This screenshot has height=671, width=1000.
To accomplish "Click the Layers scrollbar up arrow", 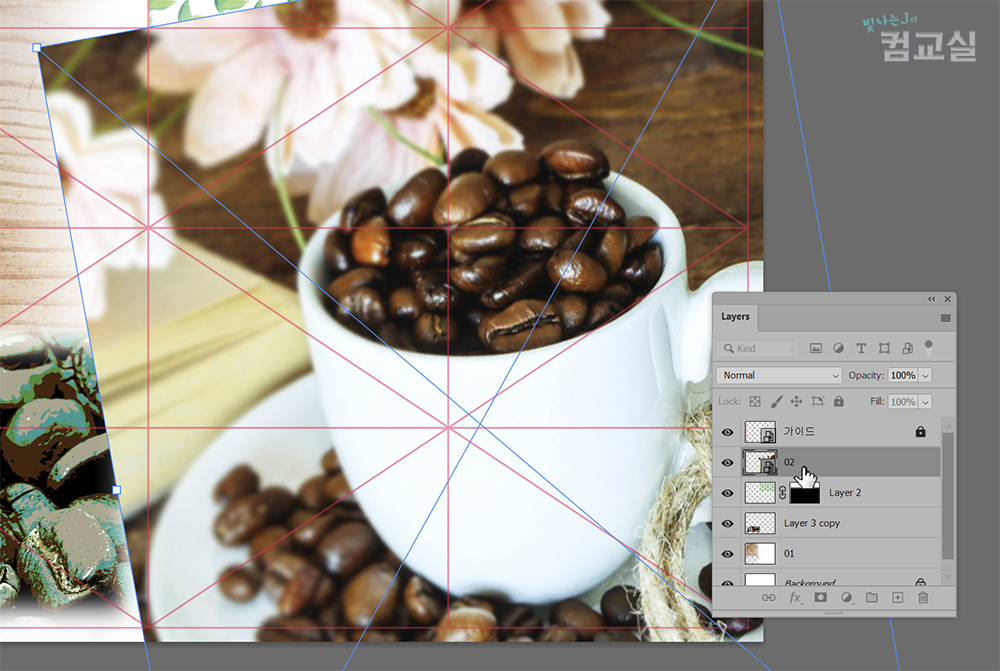I will click(948, 425).
